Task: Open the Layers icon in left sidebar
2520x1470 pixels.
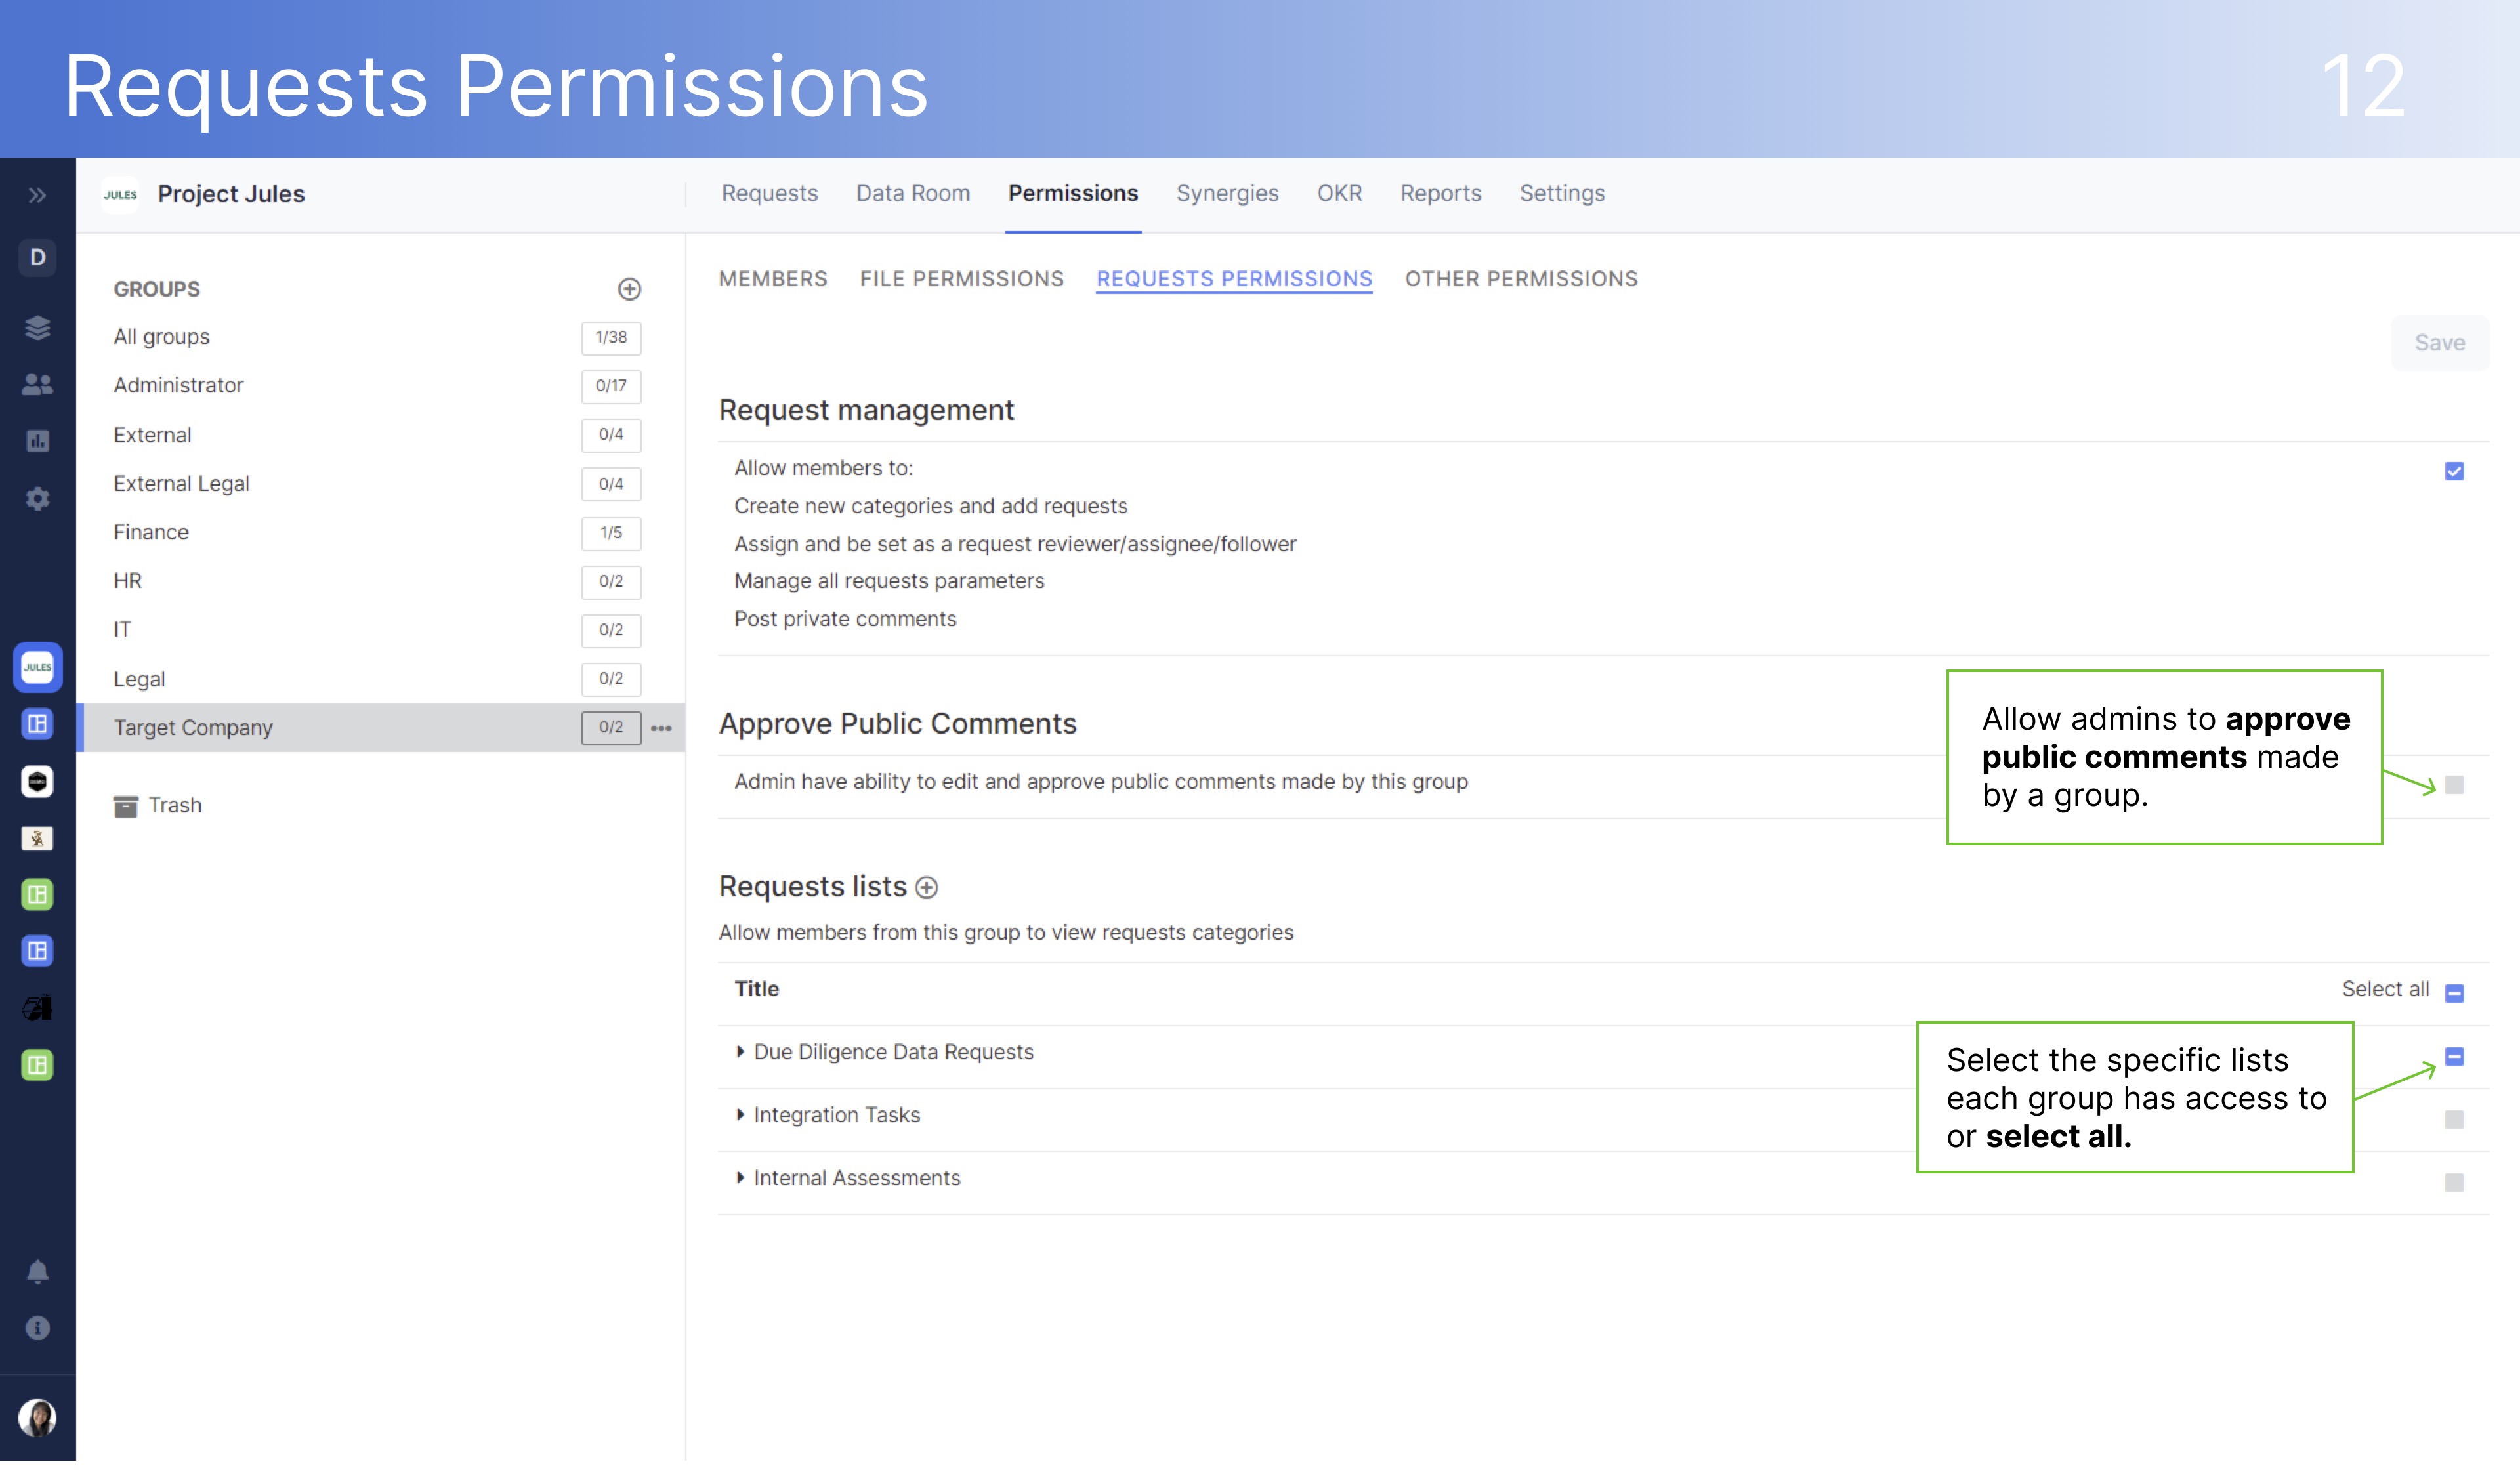Action: [37, 327]
